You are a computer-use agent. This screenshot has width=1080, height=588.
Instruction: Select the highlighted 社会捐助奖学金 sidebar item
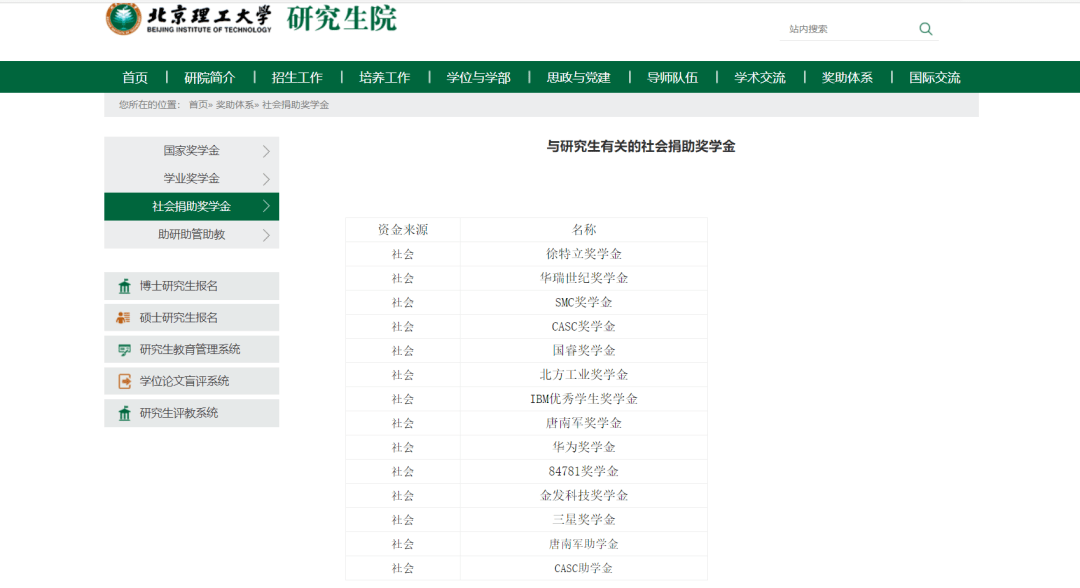click(x=192, y=206)
